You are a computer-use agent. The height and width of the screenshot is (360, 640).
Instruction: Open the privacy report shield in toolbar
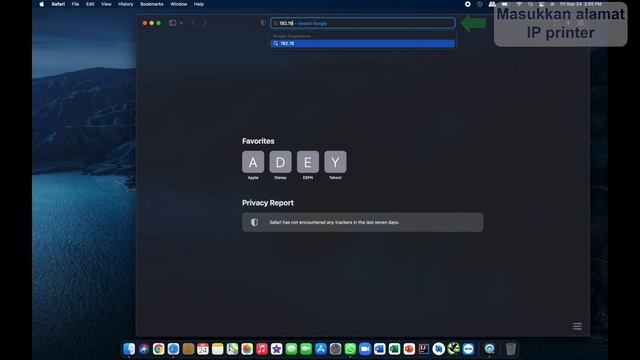point(263,23)
